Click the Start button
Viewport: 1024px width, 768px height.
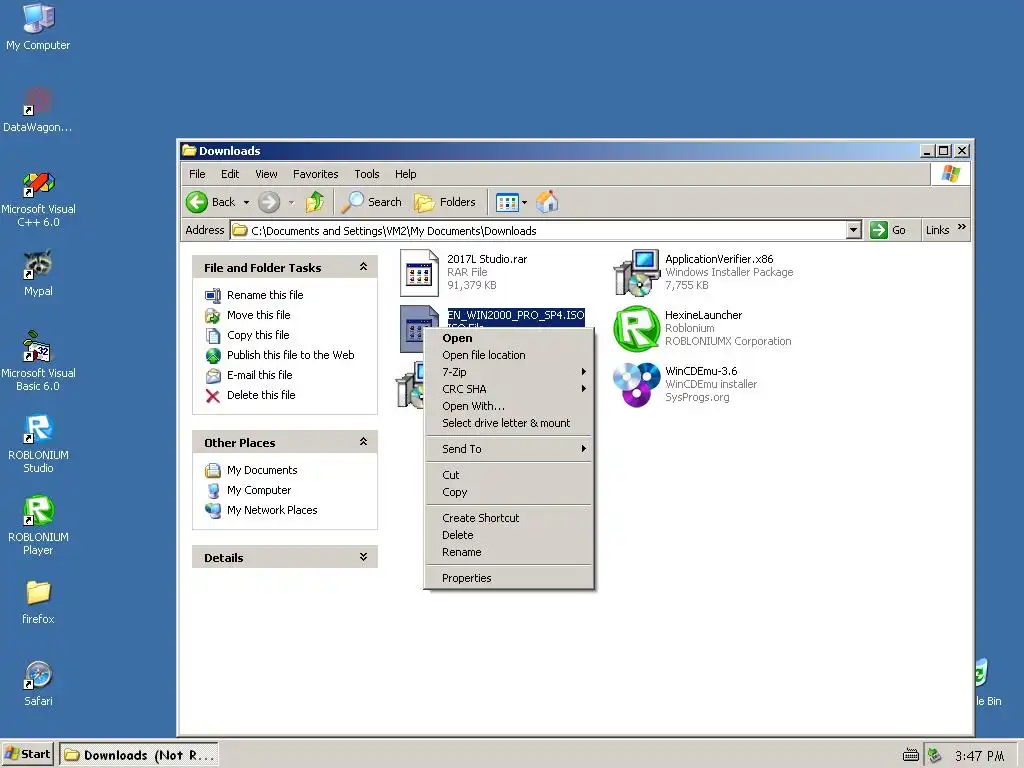(27, 755)
